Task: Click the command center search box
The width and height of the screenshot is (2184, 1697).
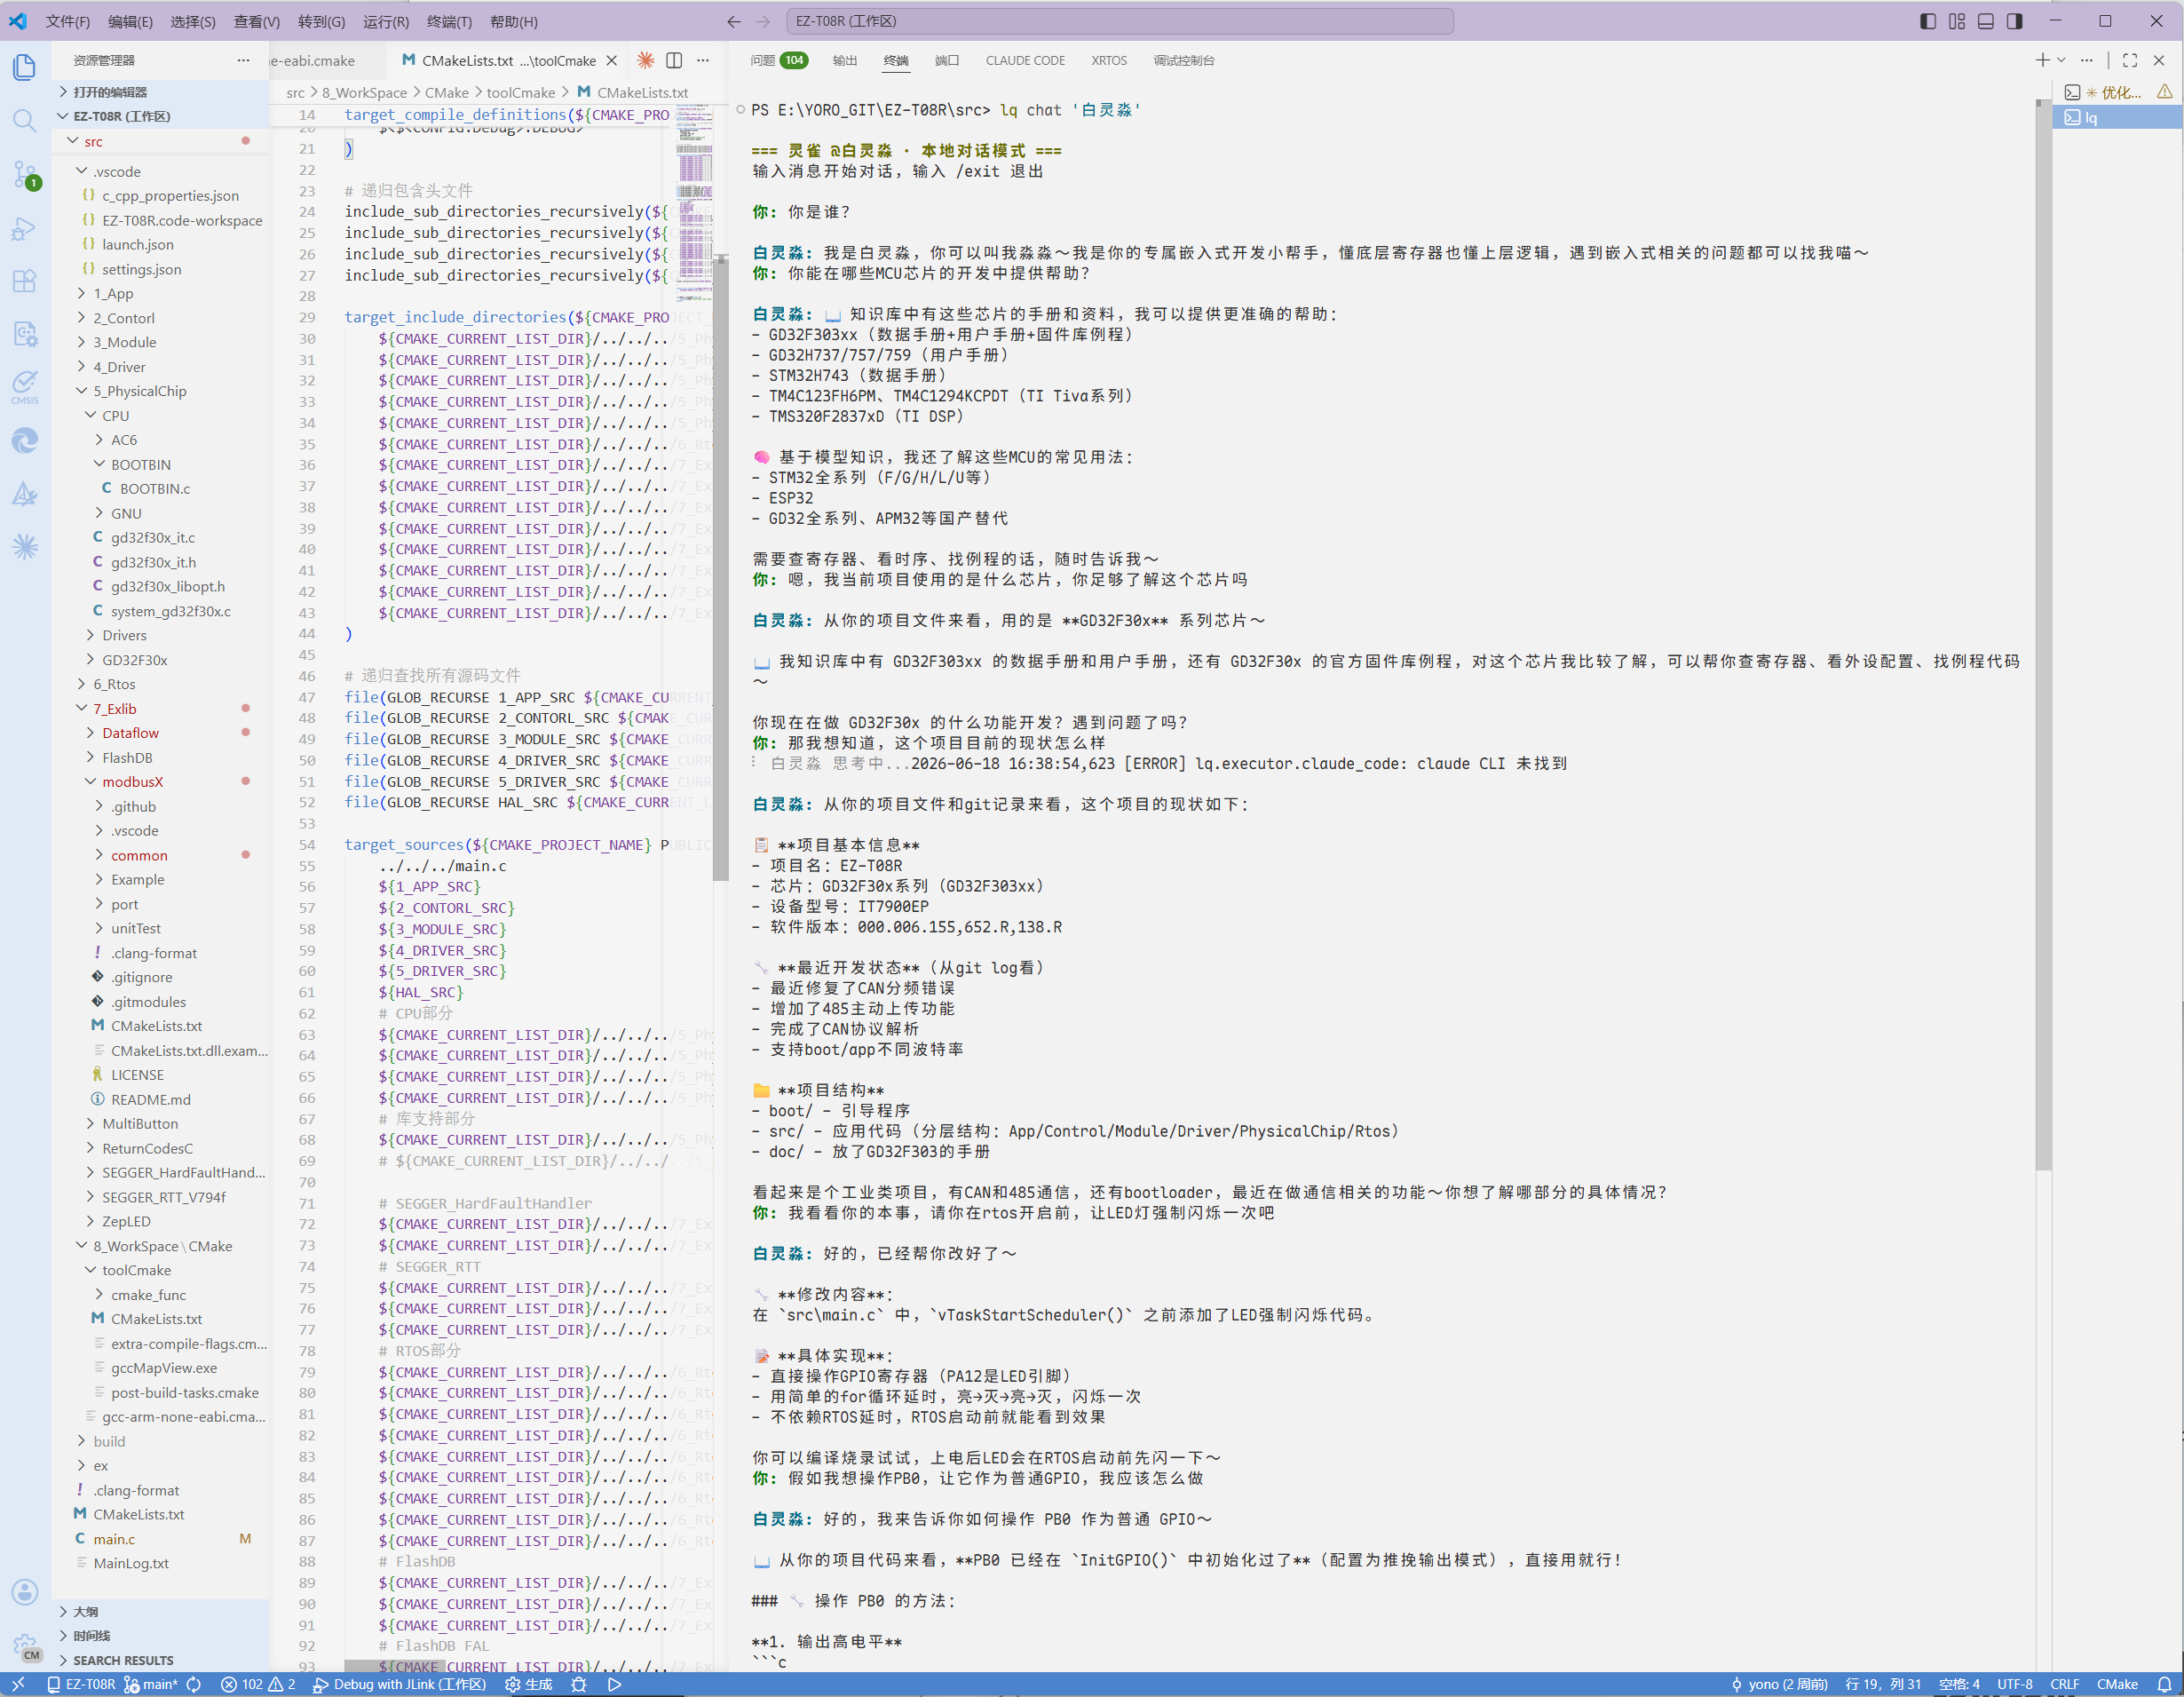Action: pyautogui.click(x=1119, y=21)
